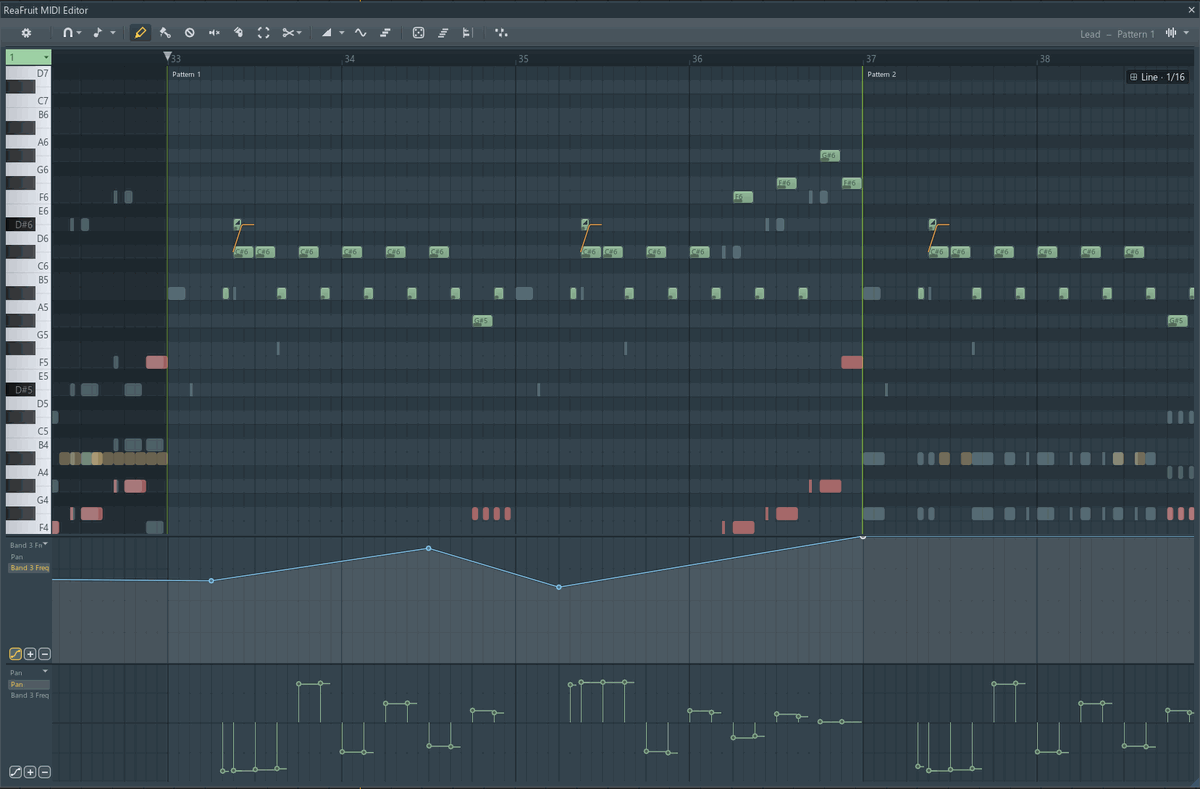Click bar 36 on the ruler
Screen dimensions: 1200x789
[x=697, y=59]
